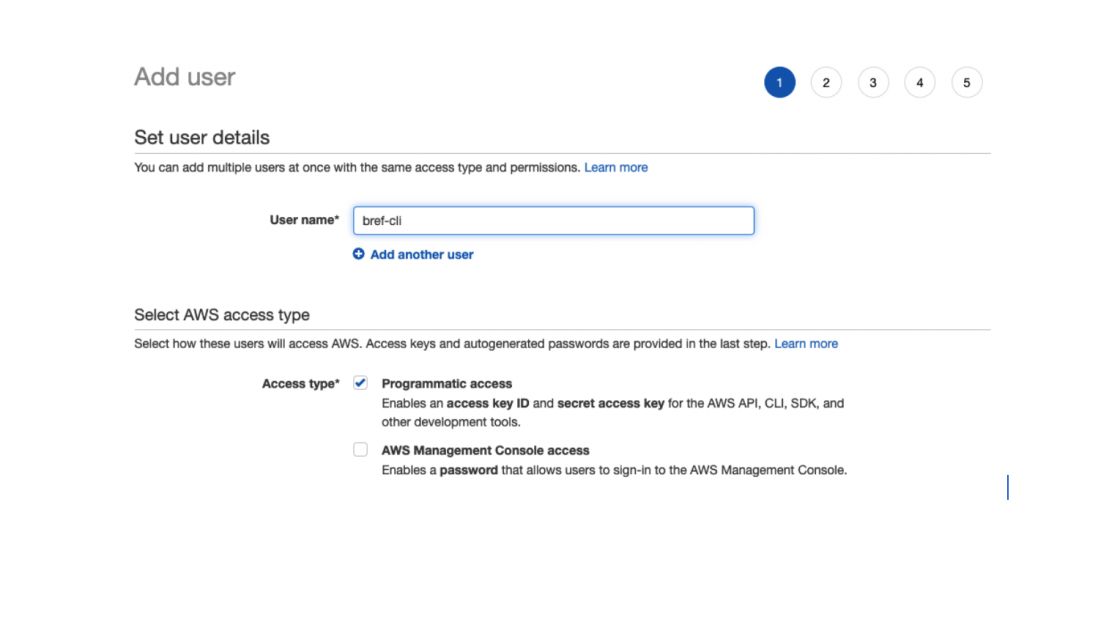Screen dimensions: 1120x631
Task: Jump to step 2 in wizard
Action: [826, 83]
